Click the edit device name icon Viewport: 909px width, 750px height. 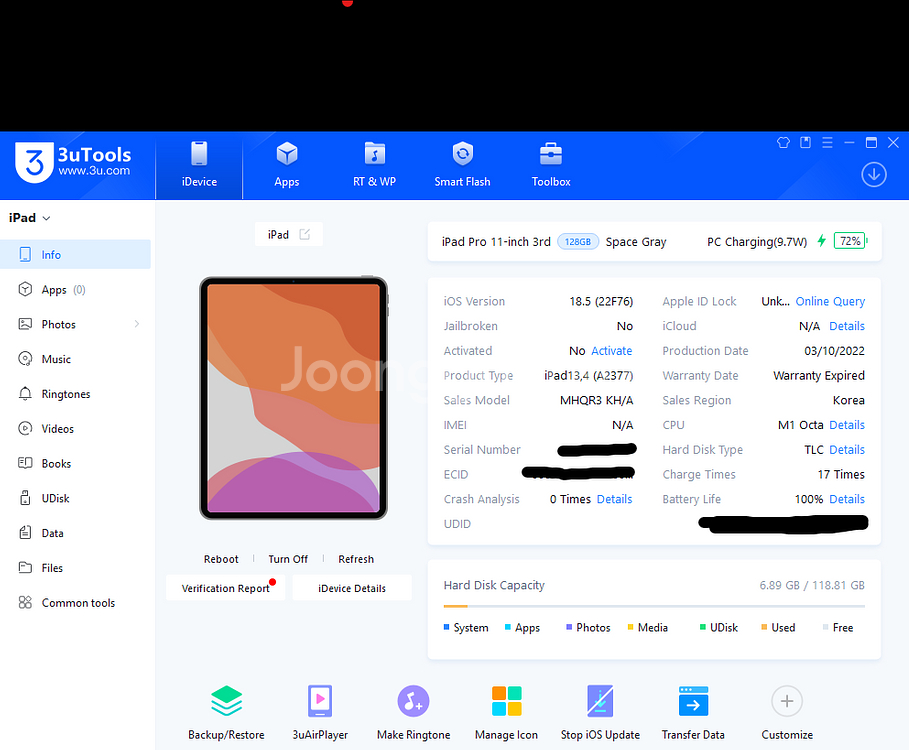pyautogui.click(x=305, y=234)
